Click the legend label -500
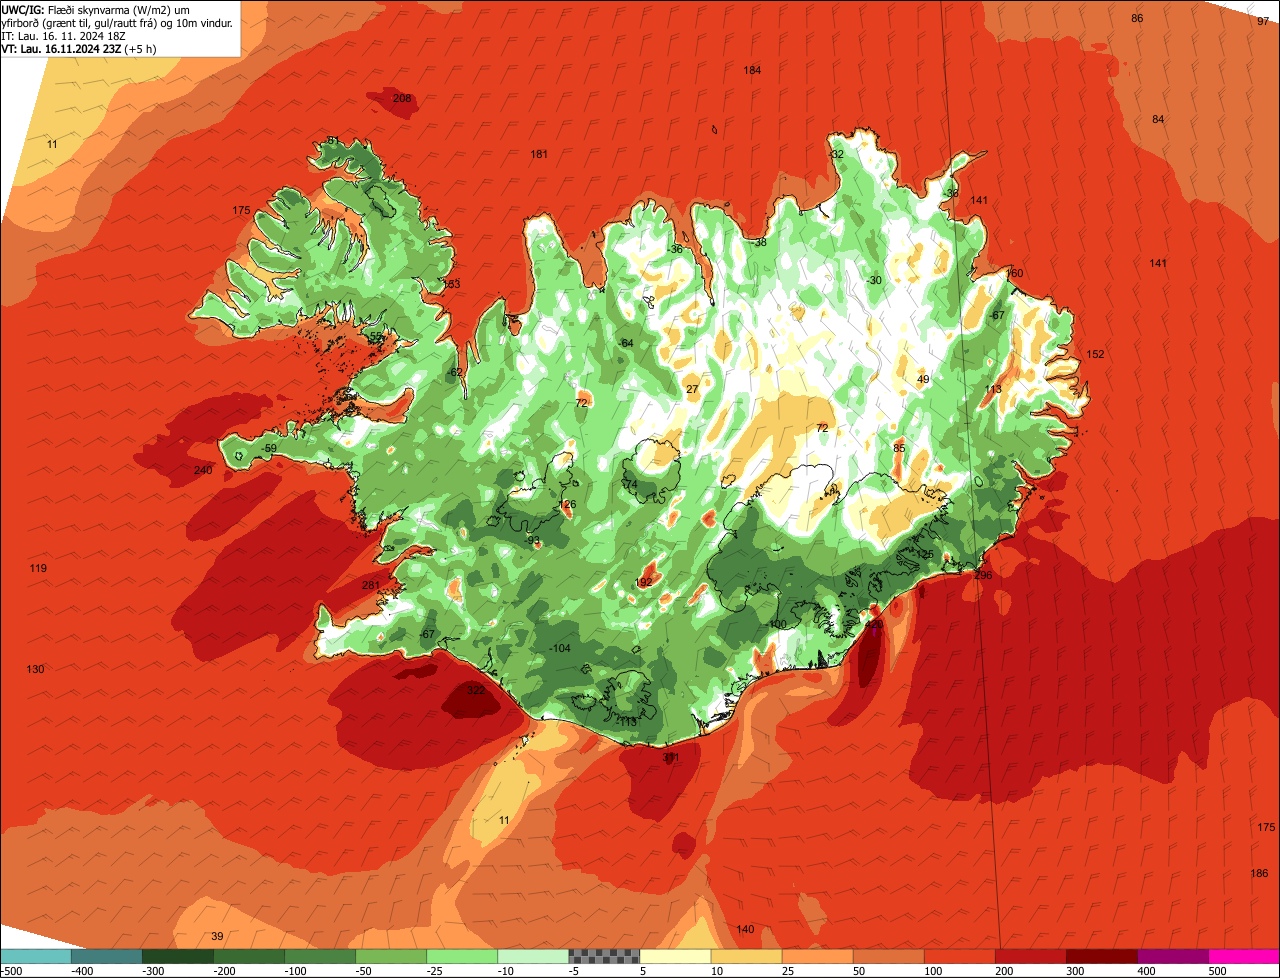Viewport: 1280px width, 978px height. 10,970
